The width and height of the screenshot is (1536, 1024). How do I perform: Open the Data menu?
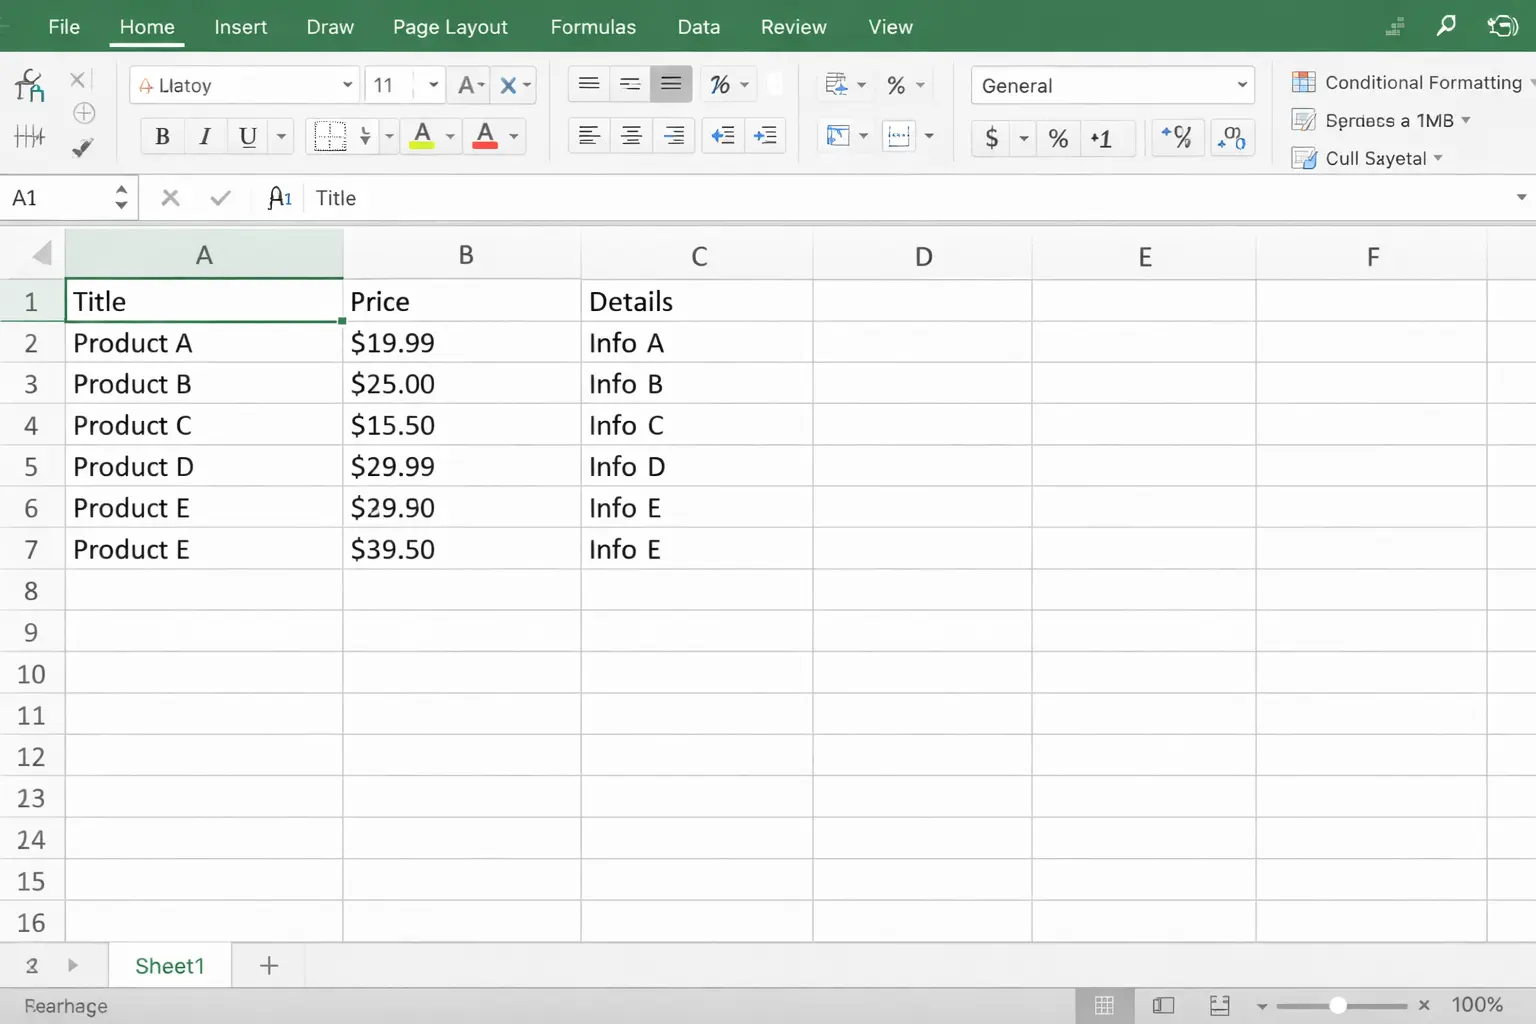[x=698, y=27]
